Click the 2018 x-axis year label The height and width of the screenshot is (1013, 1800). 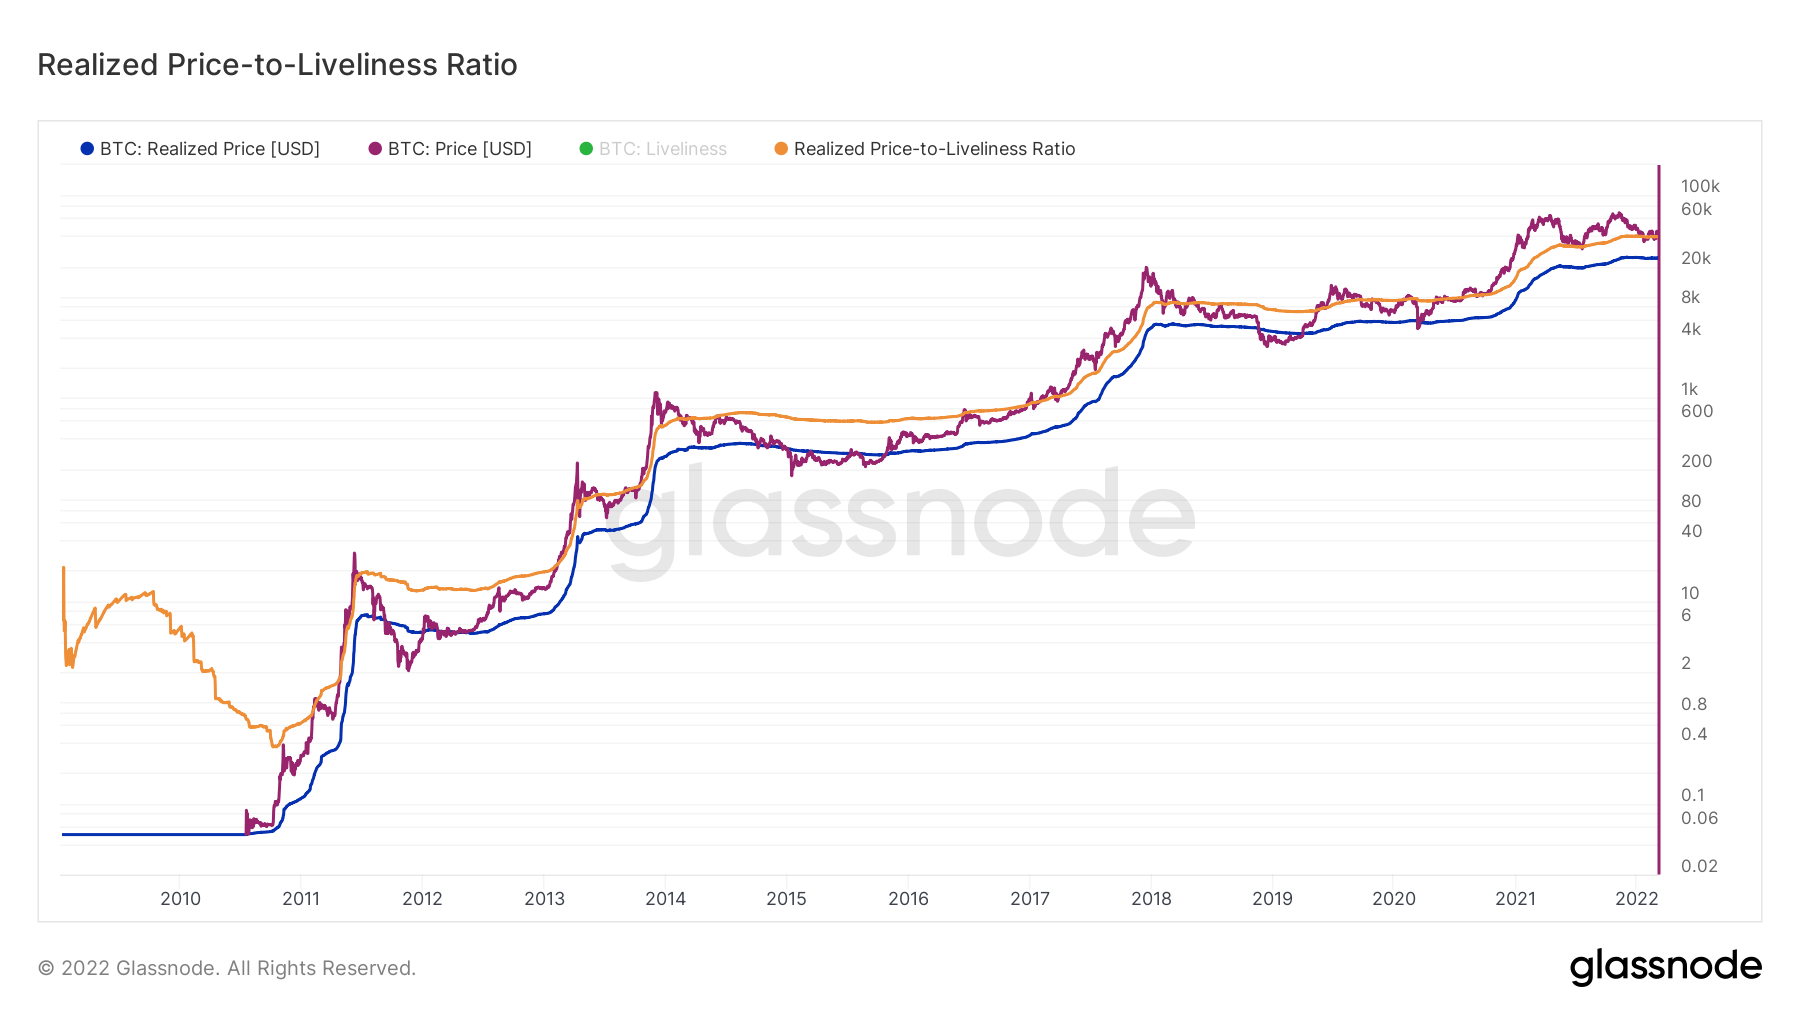(x=1151, y=899)
